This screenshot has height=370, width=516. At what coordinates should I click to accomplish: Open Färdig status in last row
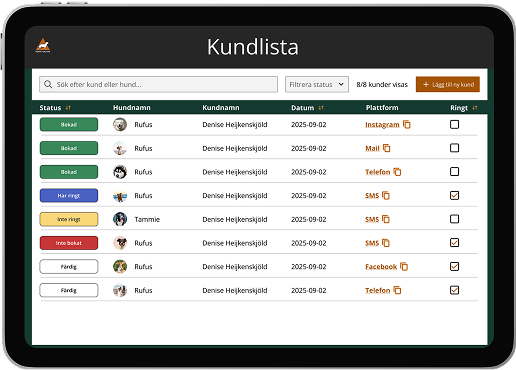69,290
